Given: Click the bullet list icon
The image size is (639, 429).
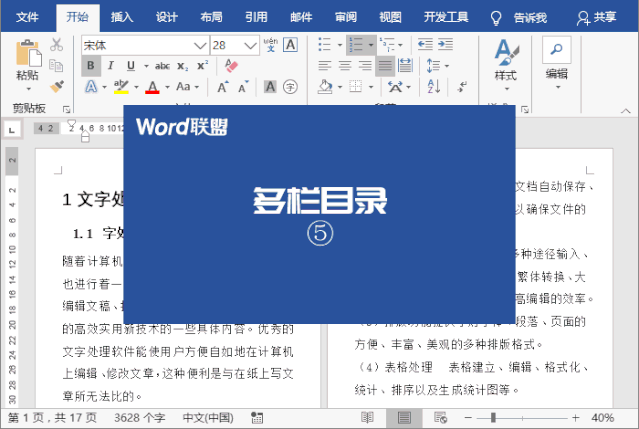Looking at the screenshot, I should 324,44.
